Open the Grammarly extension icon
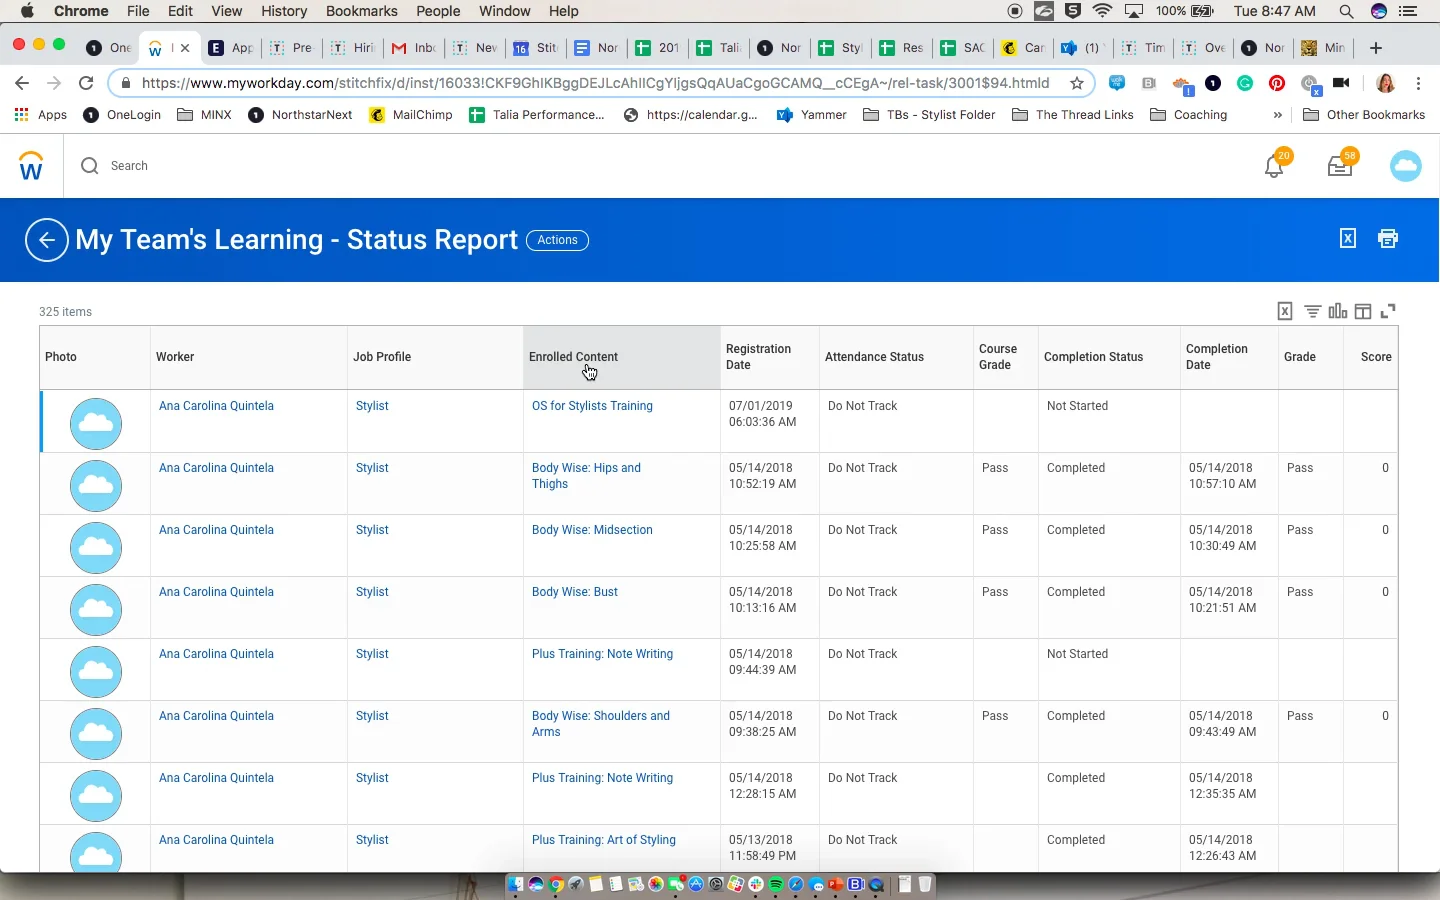This screenshot has width=1440, height=900. 1245,83
